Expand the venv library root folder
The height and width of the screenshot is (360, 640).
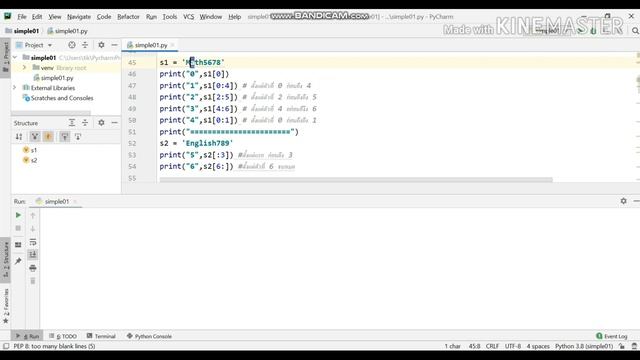click(x=24, y=67)
